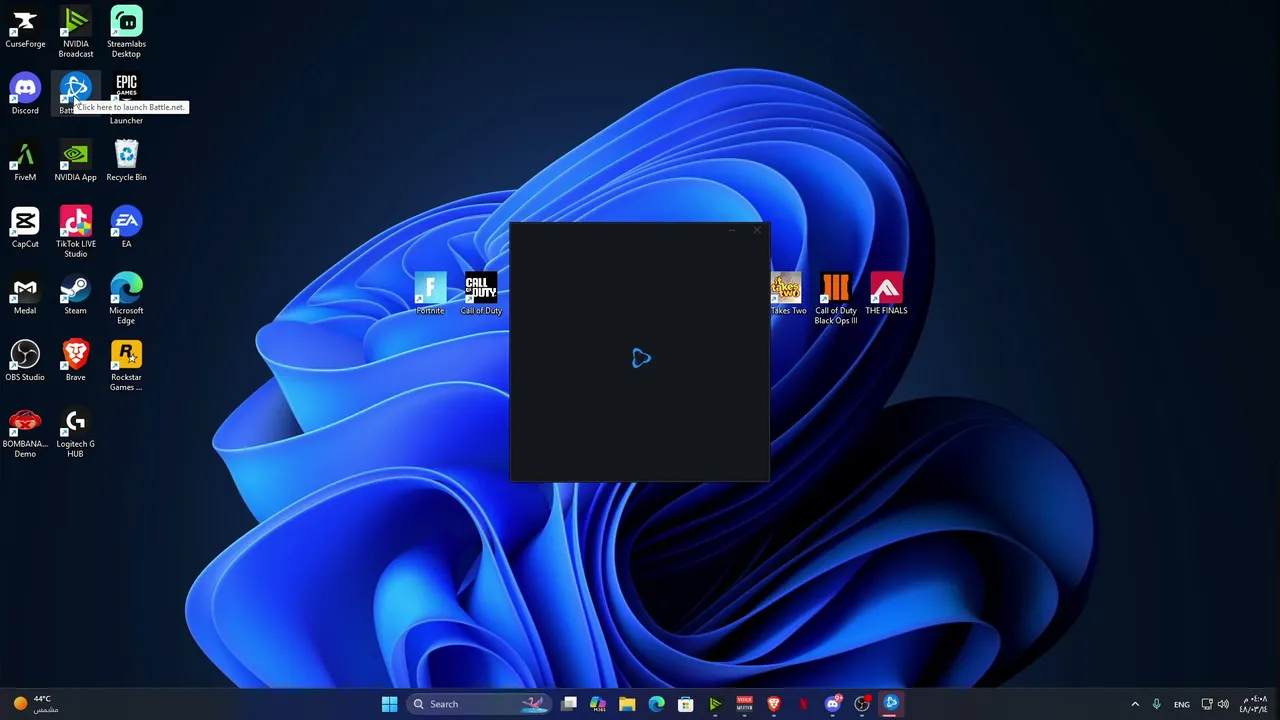Open Microsoft Store from the taskbar
Screen dimensions: 1280x720
(686, 704)
